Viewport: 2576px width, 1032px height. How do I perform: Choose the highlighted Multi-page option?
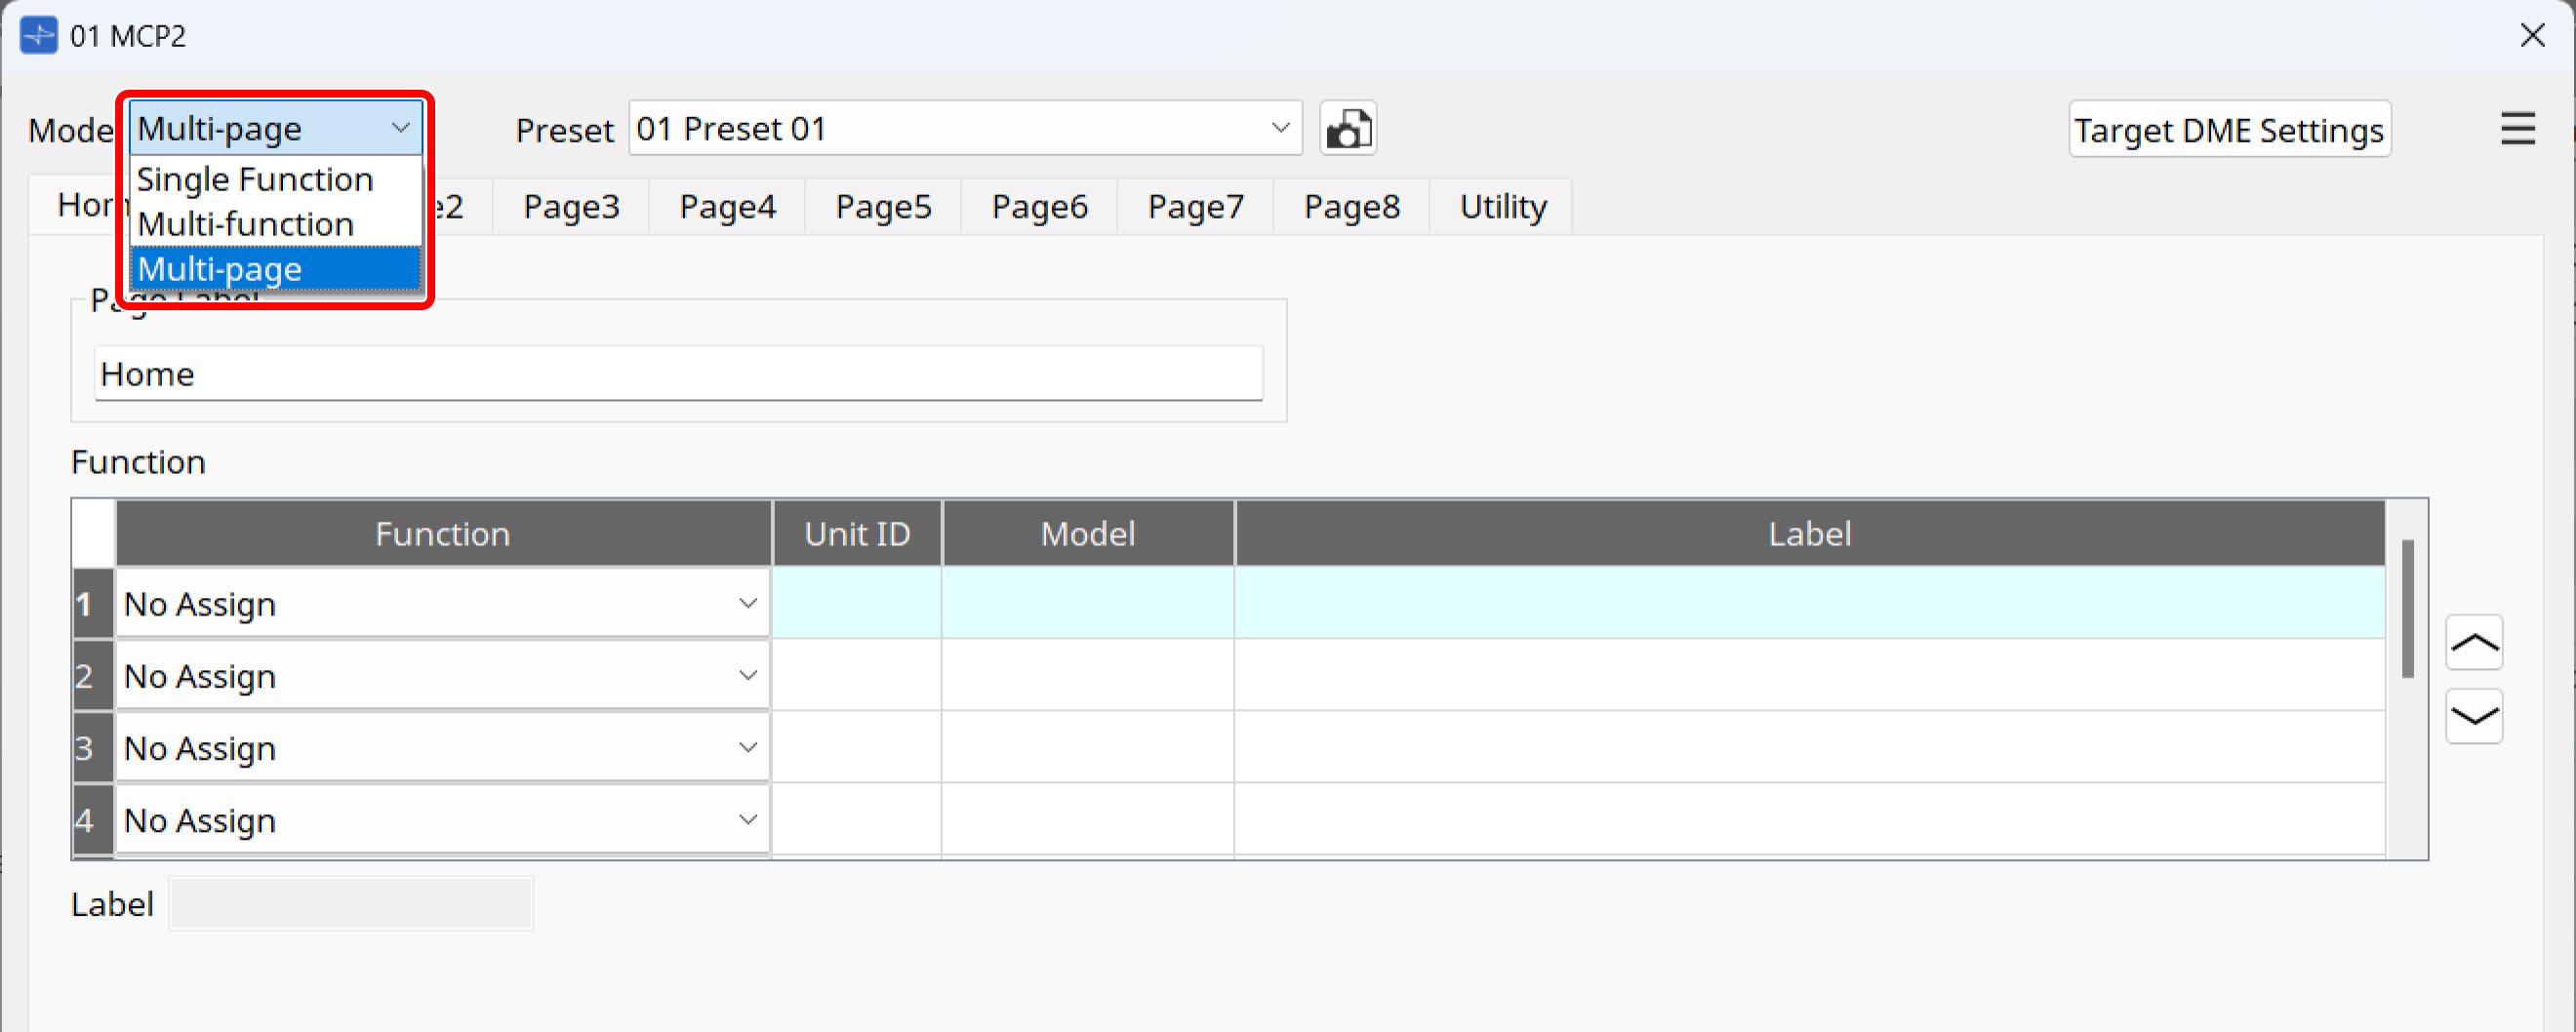[220, 268]
